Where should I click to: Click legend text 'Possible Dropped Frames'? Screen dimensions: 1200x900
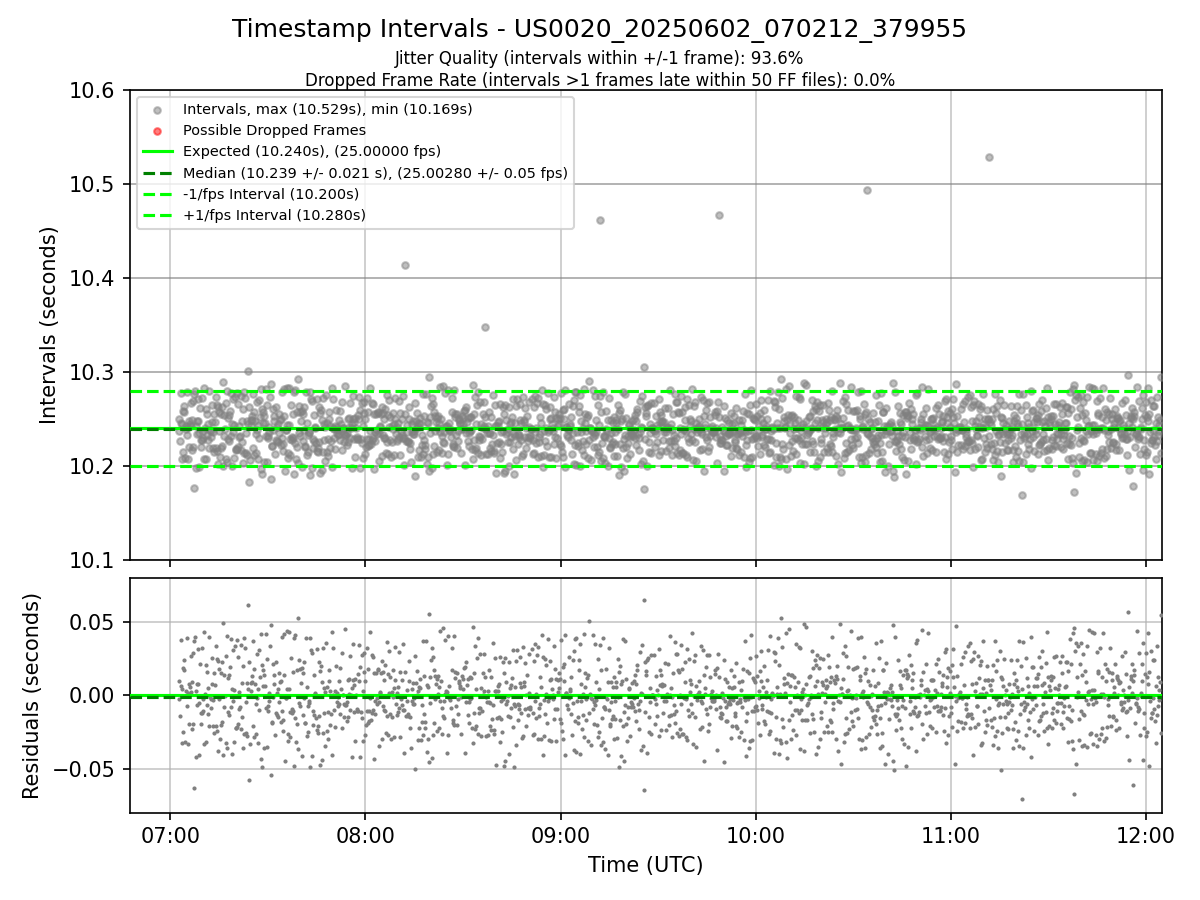click(274, 130)
